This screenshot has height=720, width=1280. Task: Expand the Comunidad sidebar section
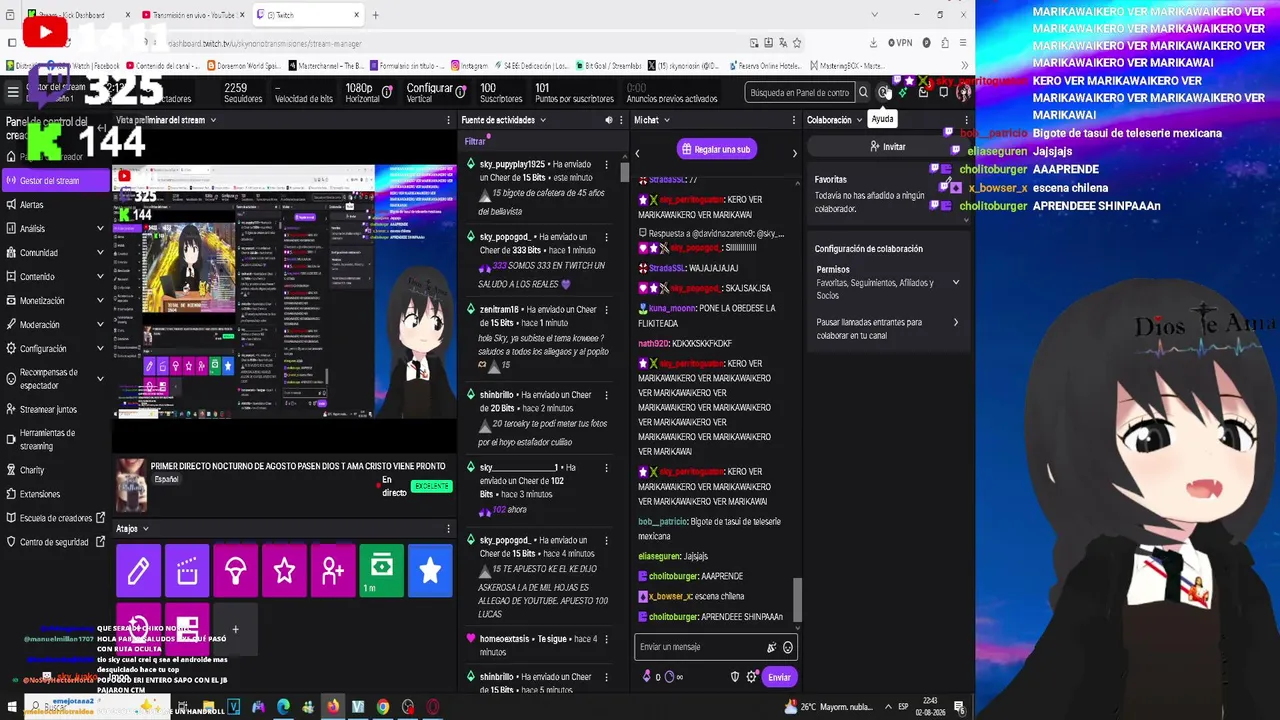pyautogui.click(x=100, y=253)
